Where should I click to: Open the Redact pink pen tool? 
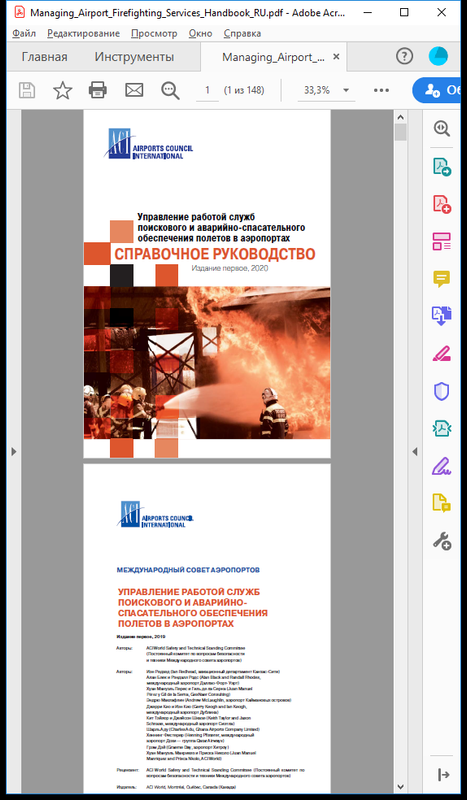tap(442, 354)
